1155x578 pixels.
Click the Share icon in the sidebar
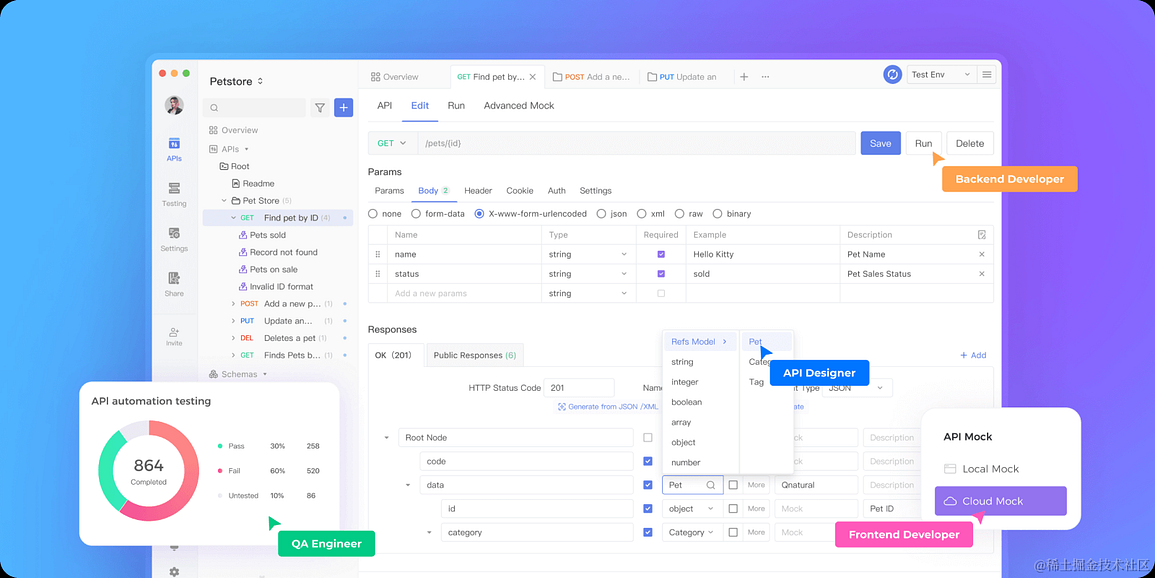[174, 281]
